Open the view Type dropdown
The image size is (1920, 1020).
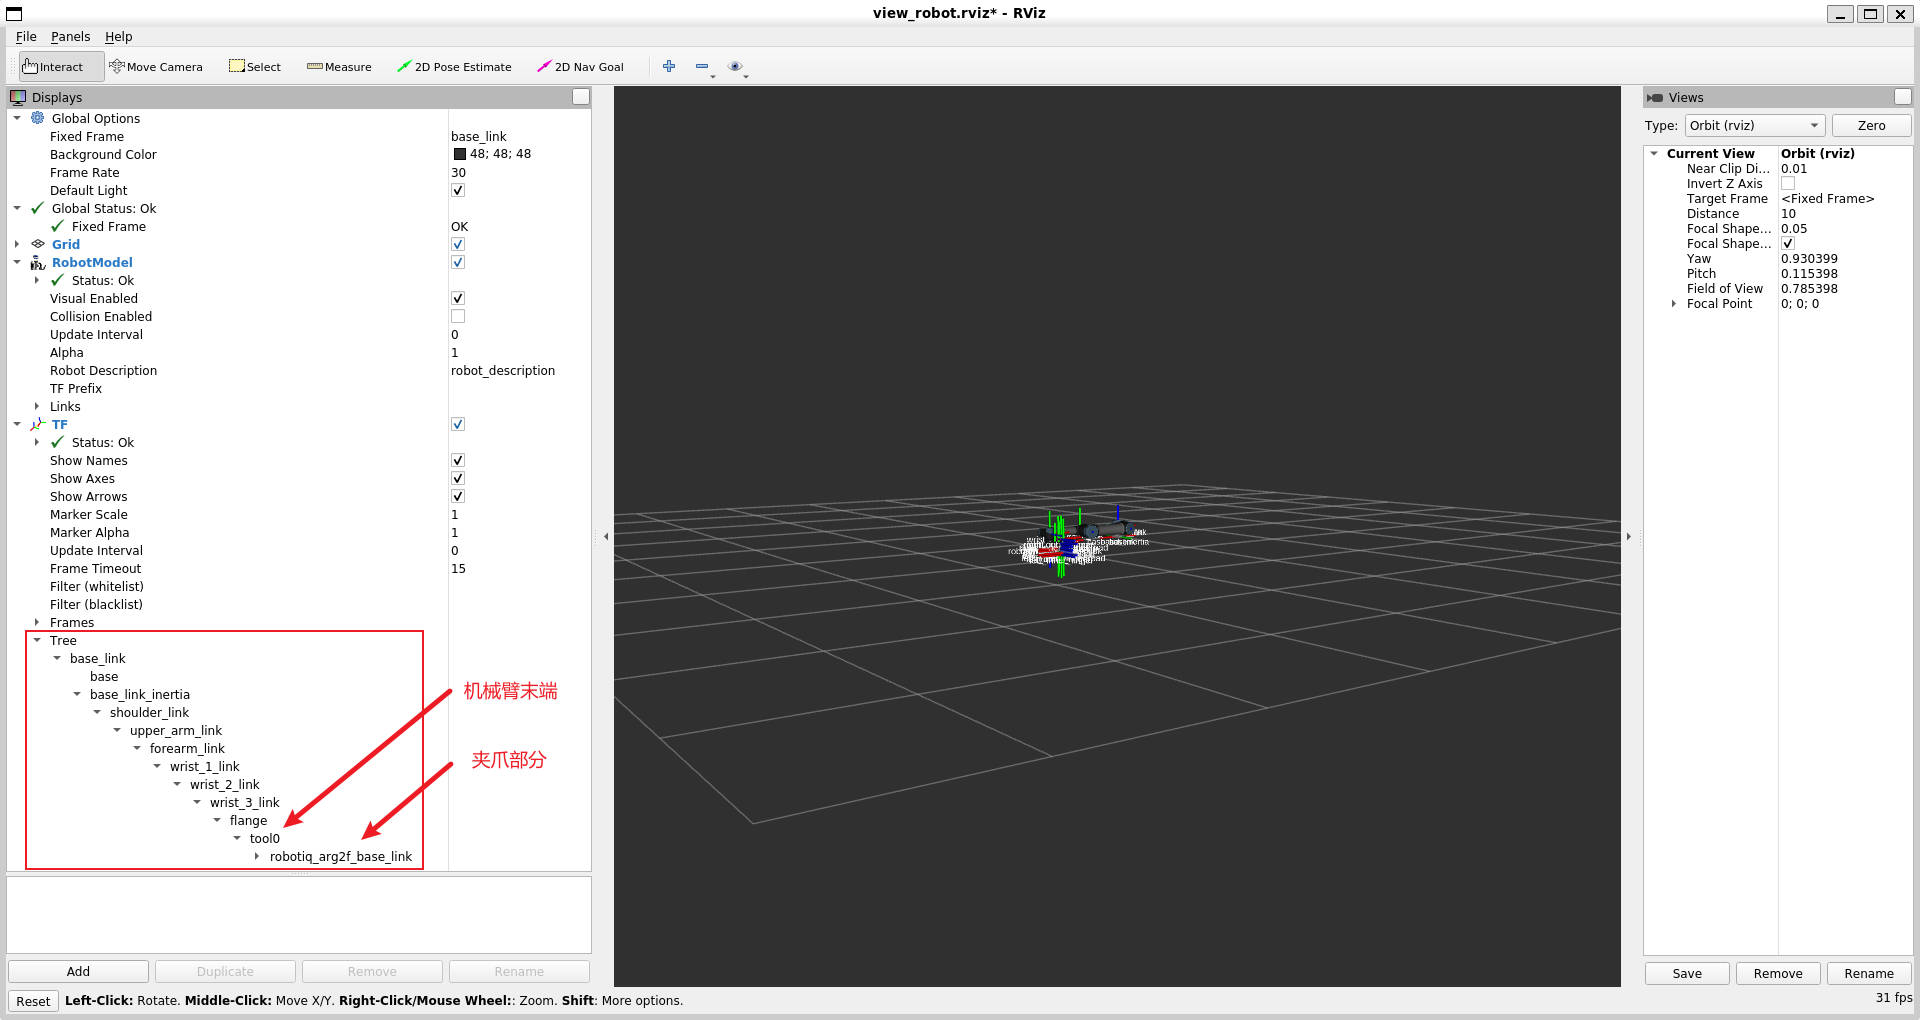click(1755, 126)
